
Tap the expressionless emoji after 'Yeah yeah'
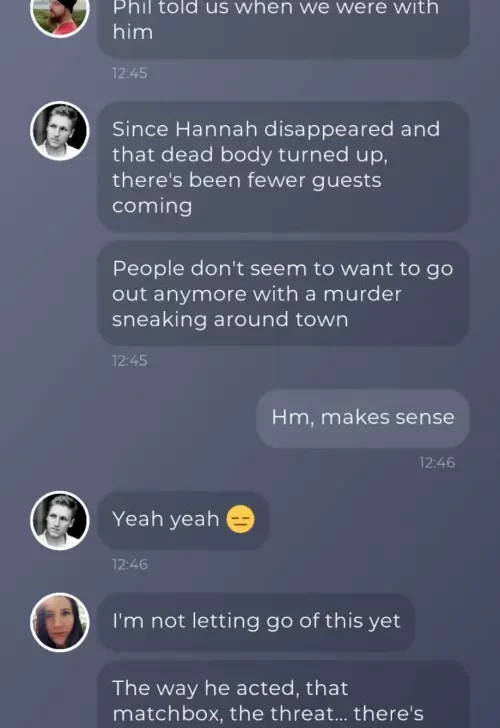click(x=240, y=519)
